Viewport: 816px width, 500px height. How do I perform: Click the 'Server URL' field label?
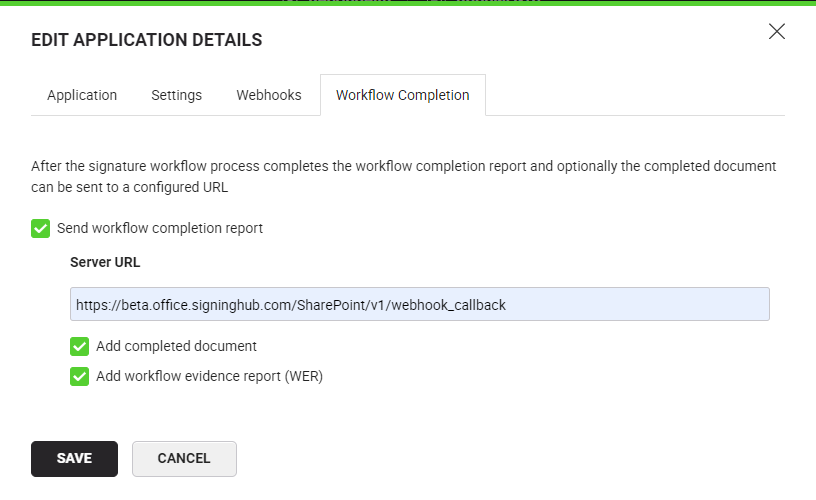105,262
